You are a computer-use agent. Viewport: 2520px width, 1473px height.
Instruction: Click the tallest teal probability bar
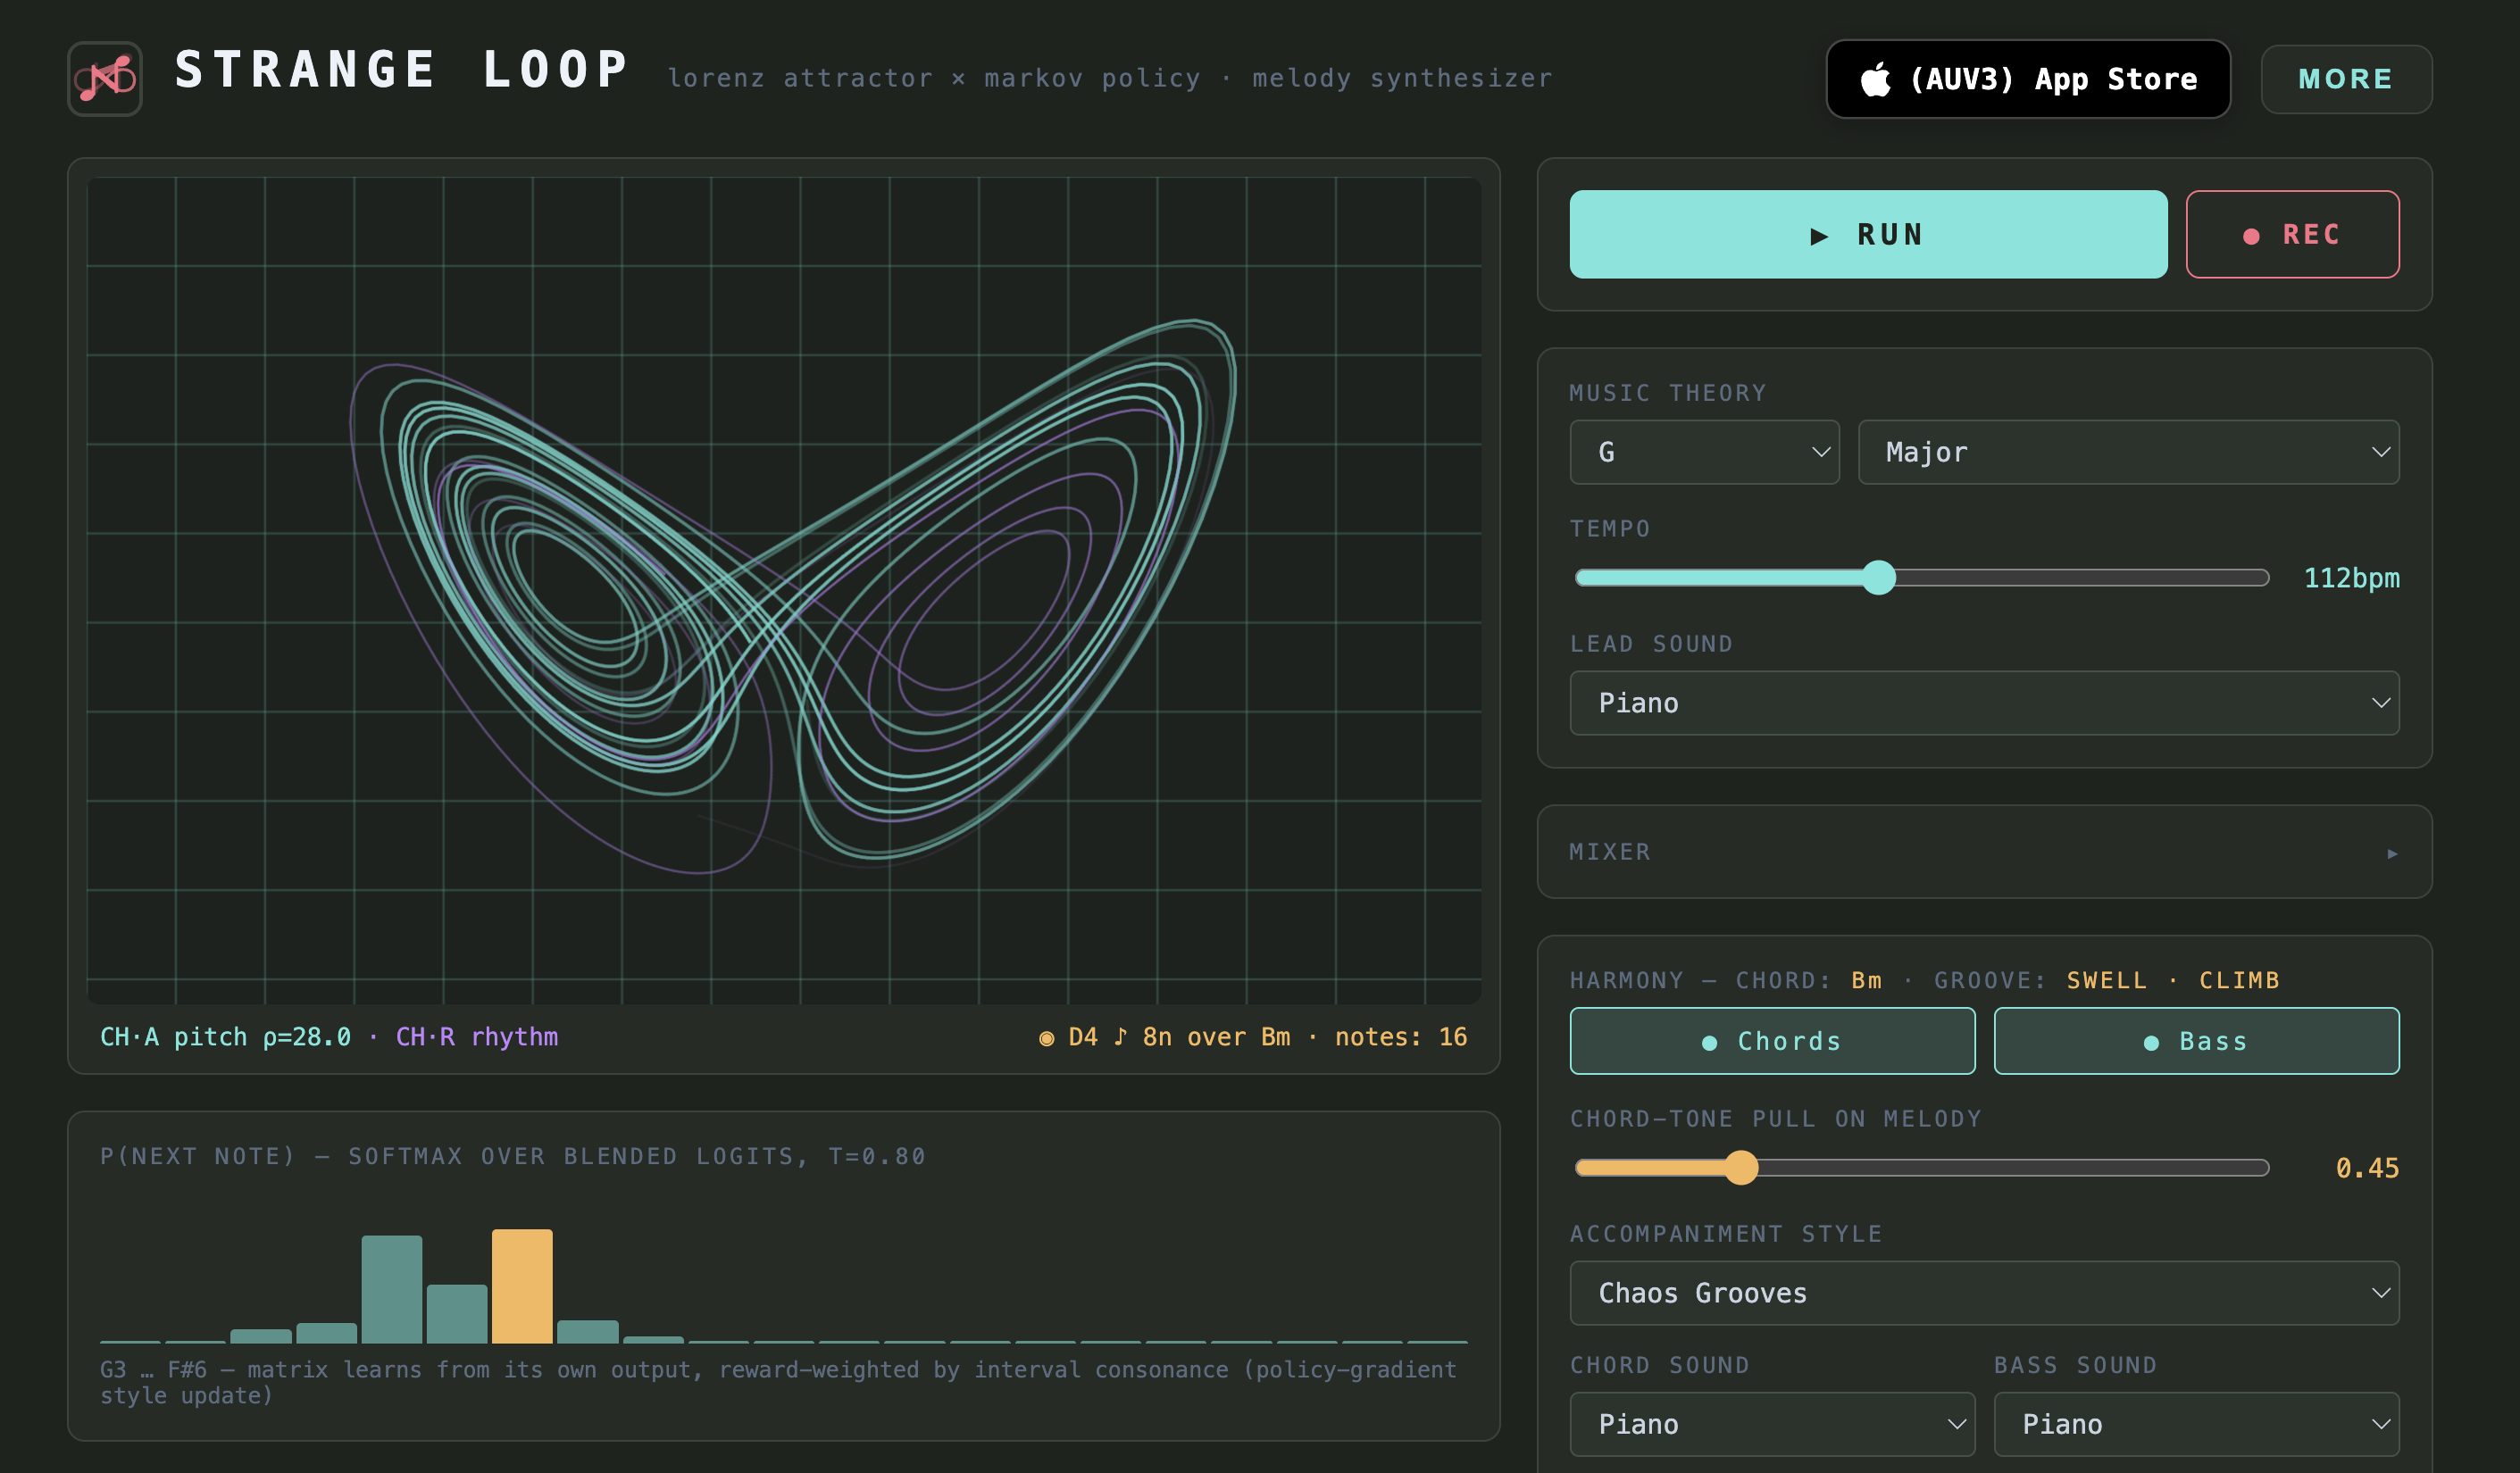pos(391,1289)
